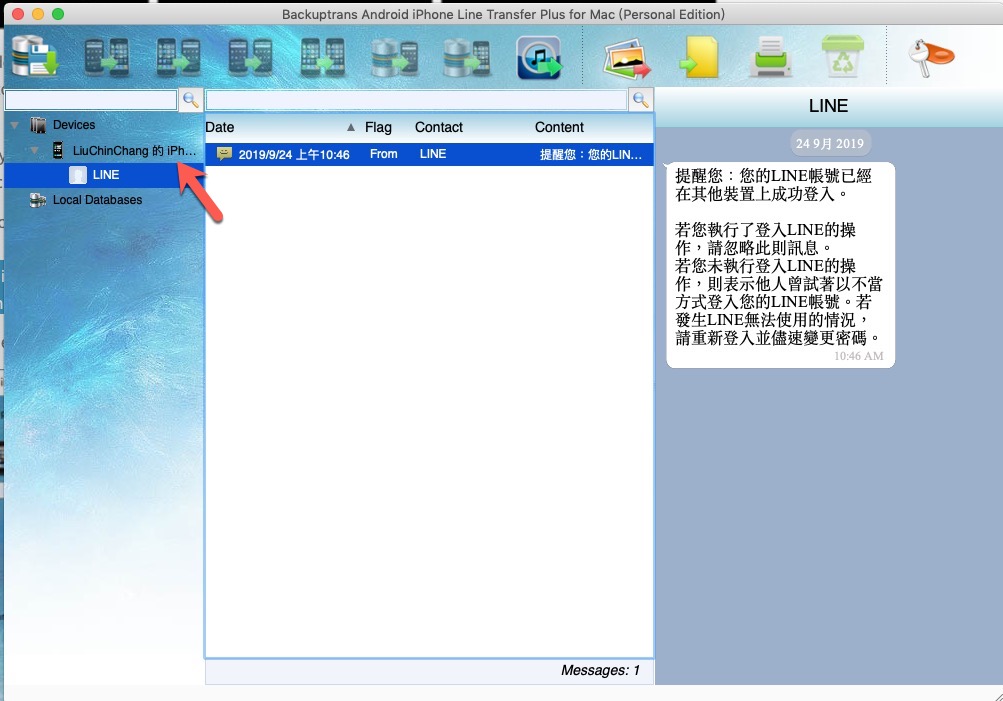Screen dimensions: 1003x701
Task: Click the window resize grip corner
Action: coord(997,696)
